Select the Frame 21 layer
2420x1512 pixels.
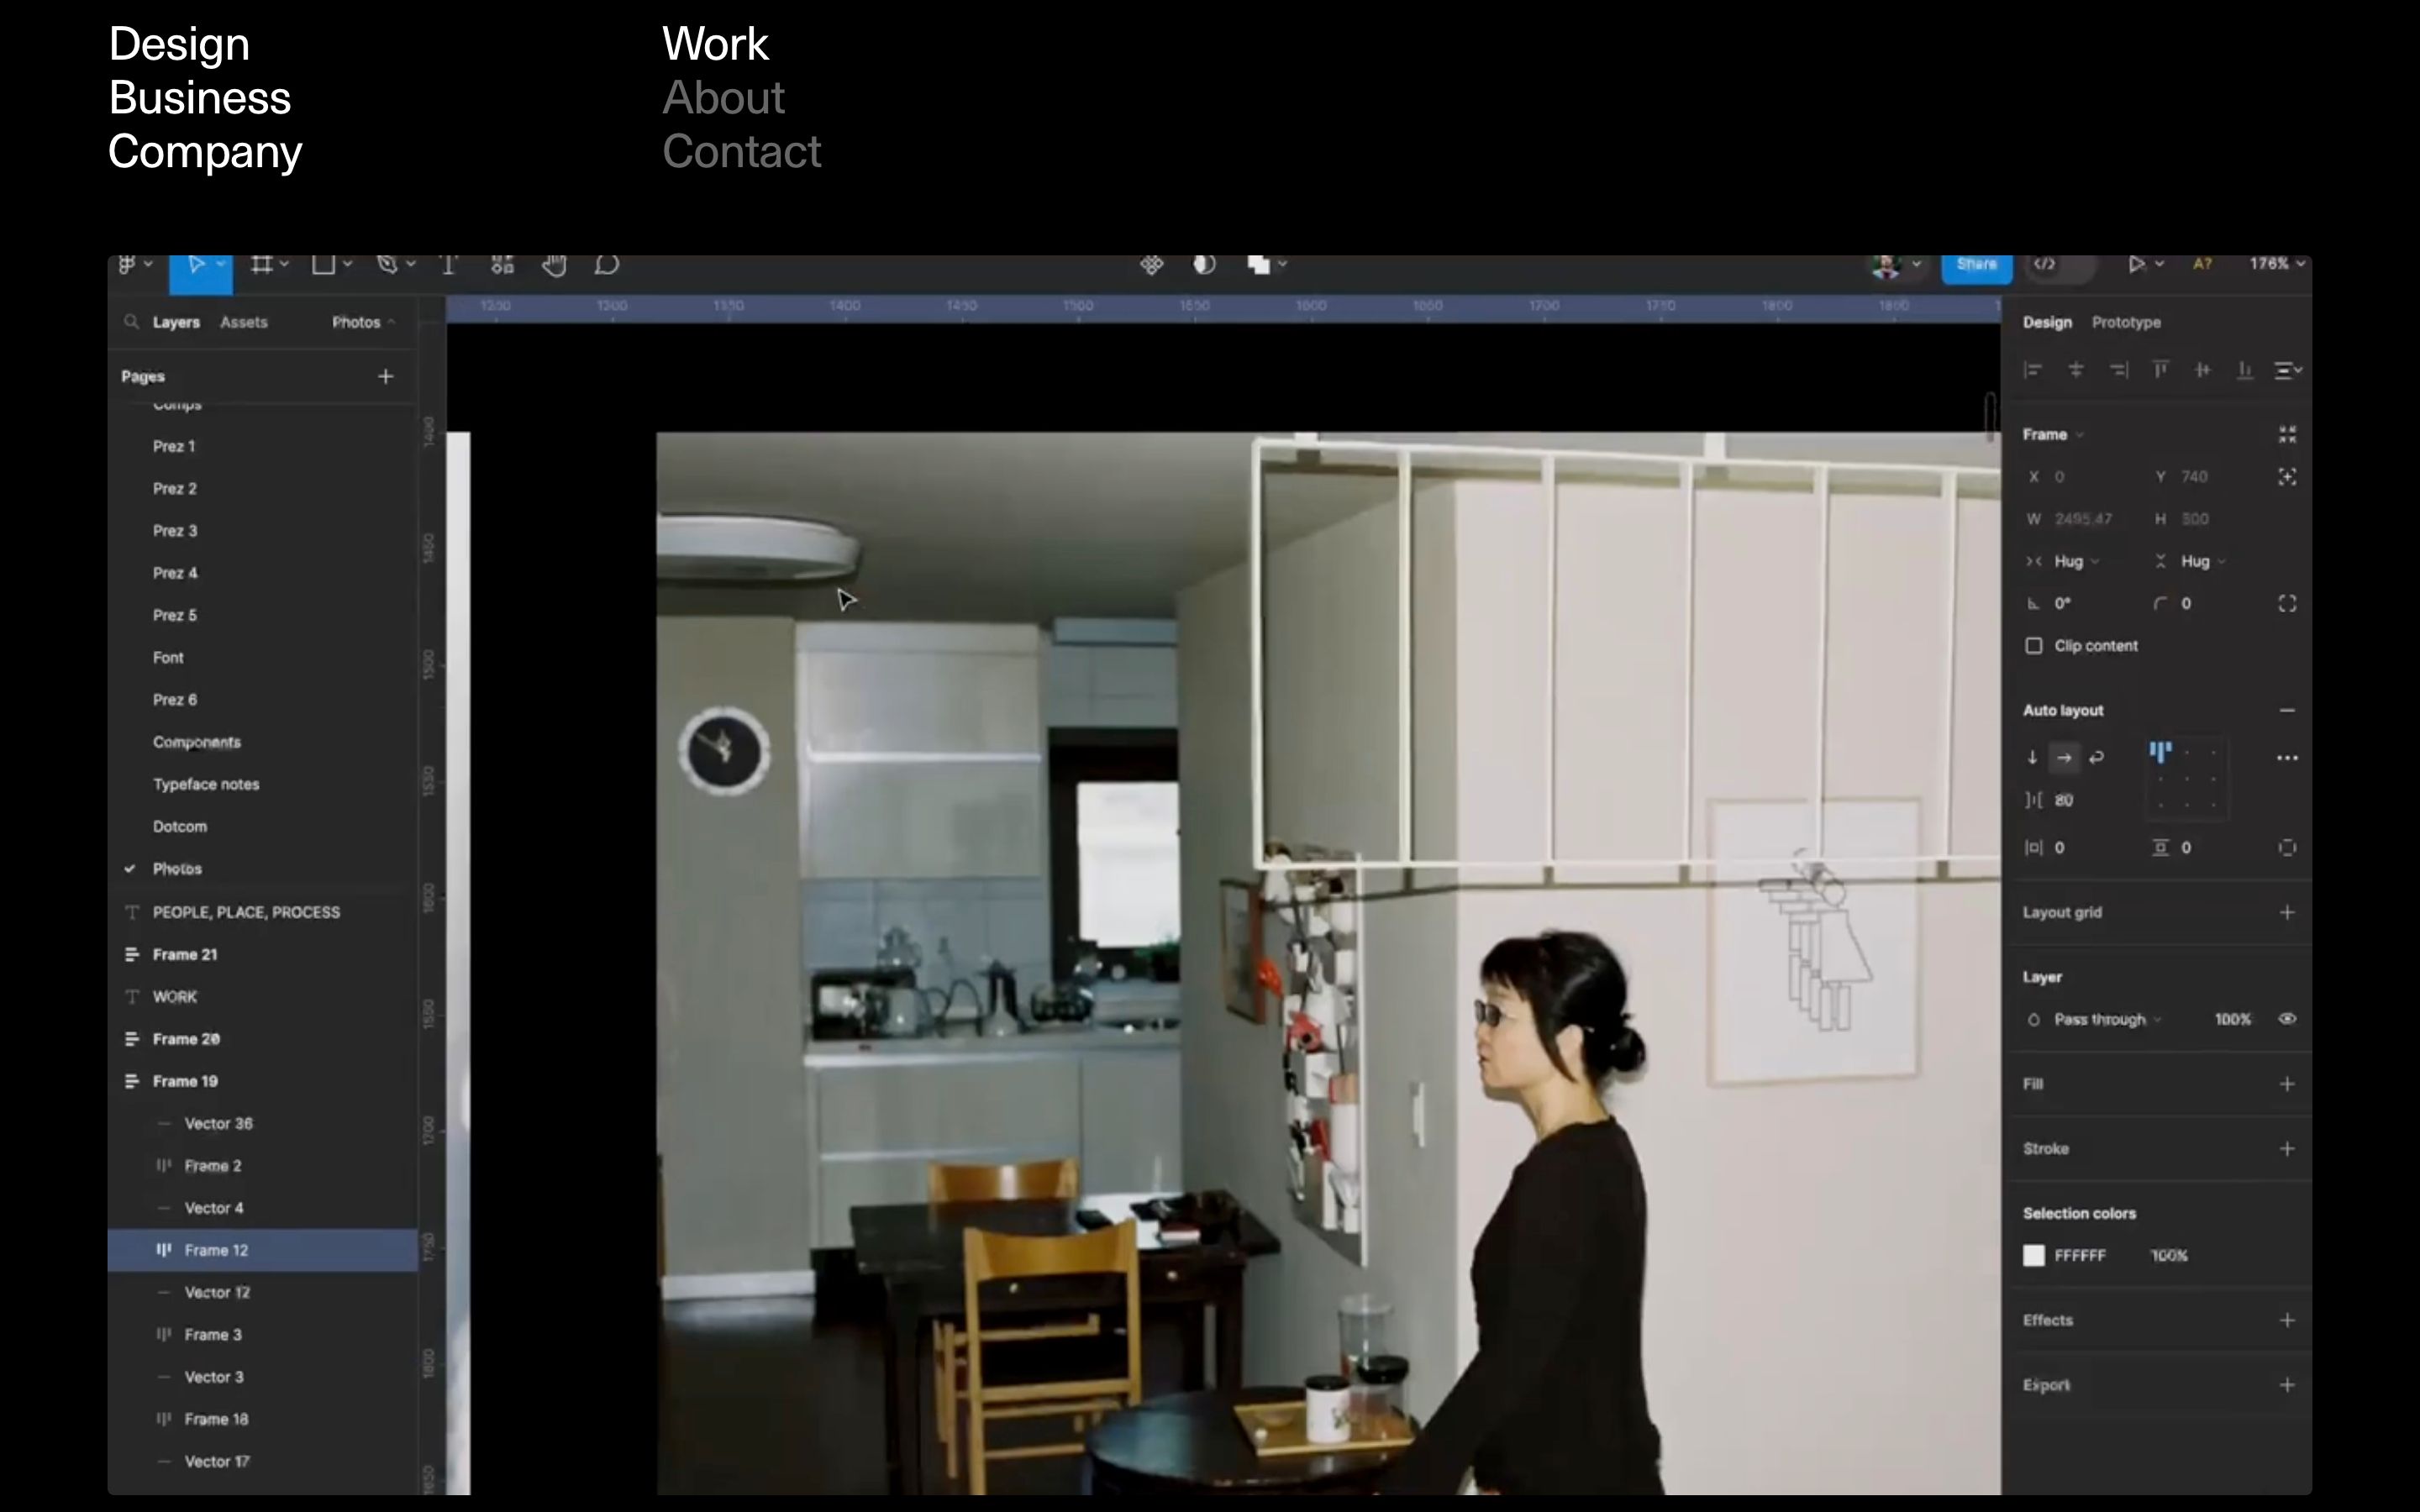point(185,954)
